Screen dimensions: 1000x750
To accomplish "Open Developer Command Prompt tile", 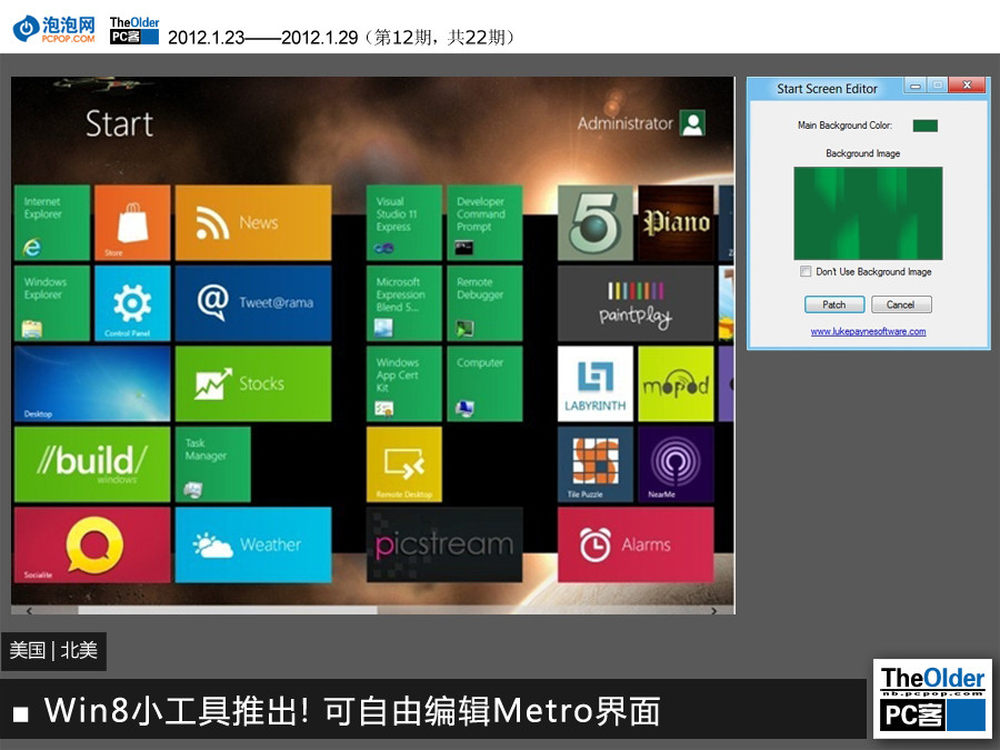I will click(485, 223).
